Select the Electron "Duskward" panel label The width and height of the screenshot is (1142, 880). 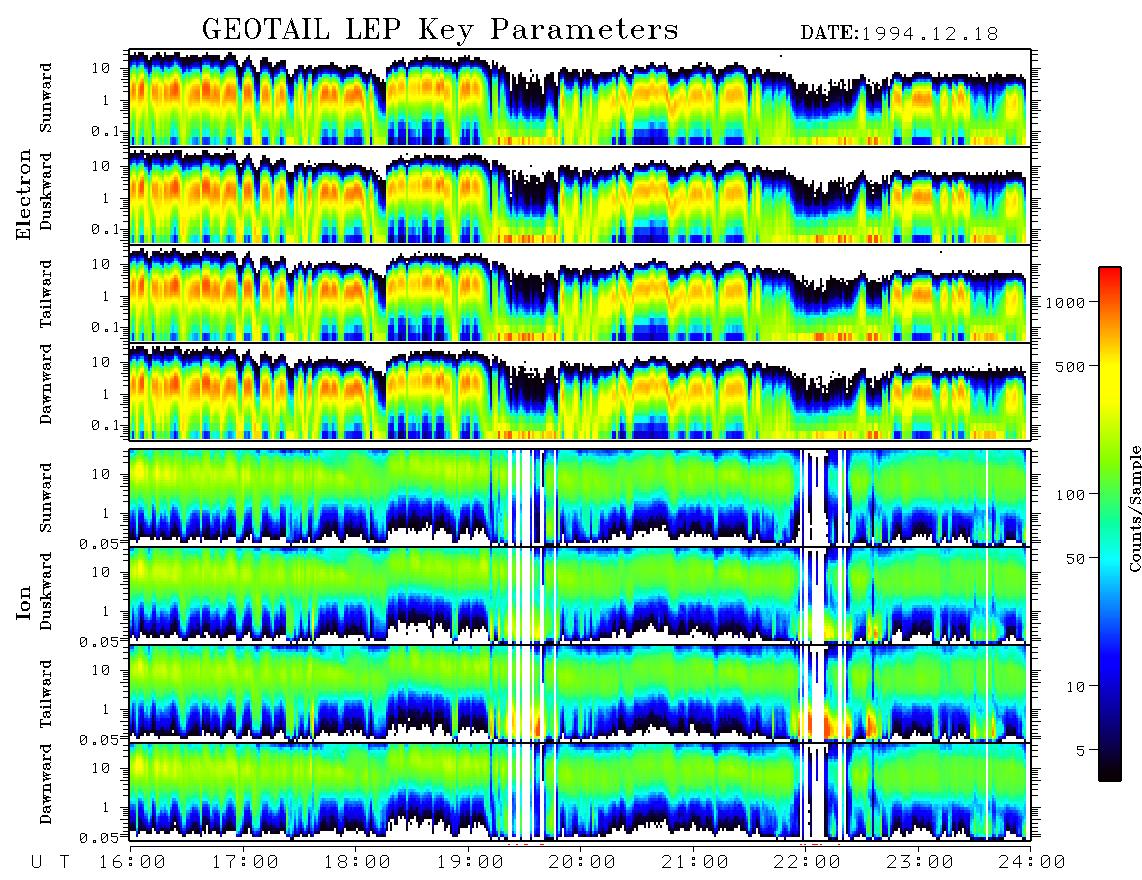[46, 191]
